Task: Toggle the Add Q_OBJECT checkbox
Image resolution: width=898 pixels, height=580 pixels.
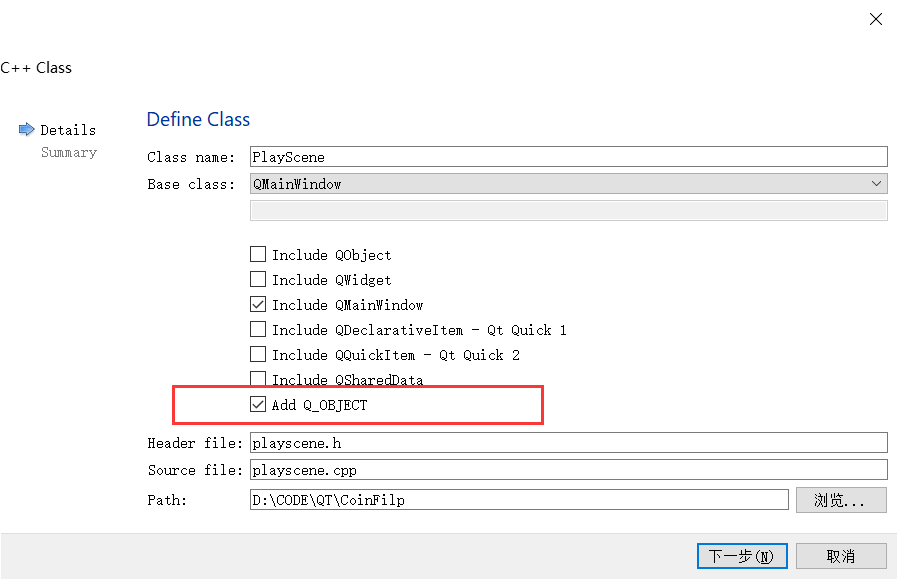Action: 258,404
